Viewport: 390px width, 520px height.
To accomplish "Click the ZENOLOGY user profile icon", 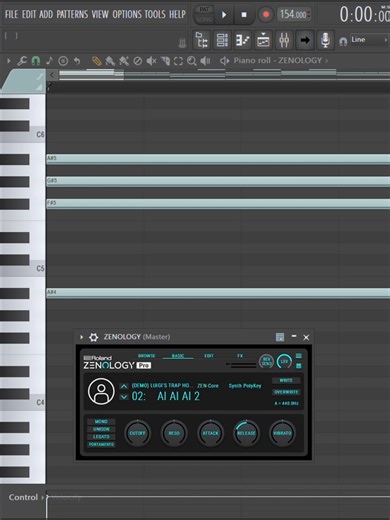I will tap(101, 391).
